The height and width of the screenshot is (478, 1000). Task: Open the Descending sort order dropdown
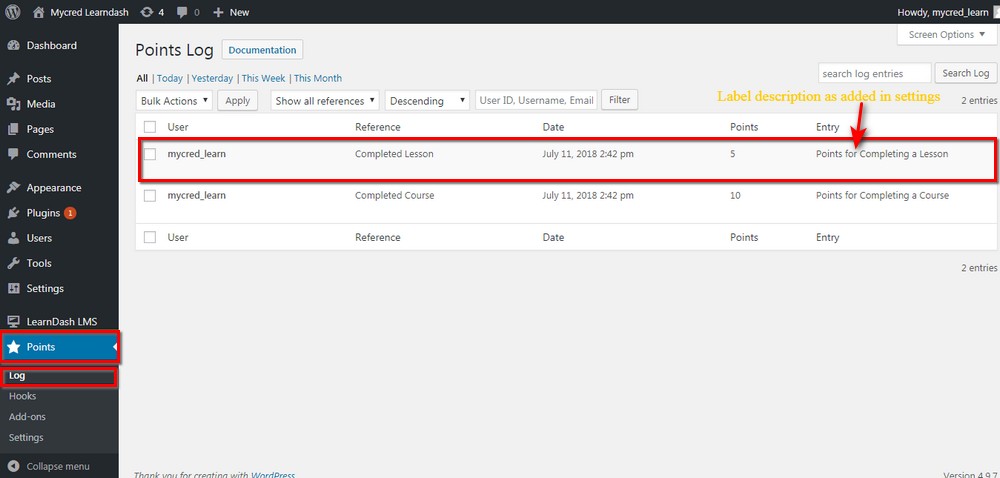428,101
